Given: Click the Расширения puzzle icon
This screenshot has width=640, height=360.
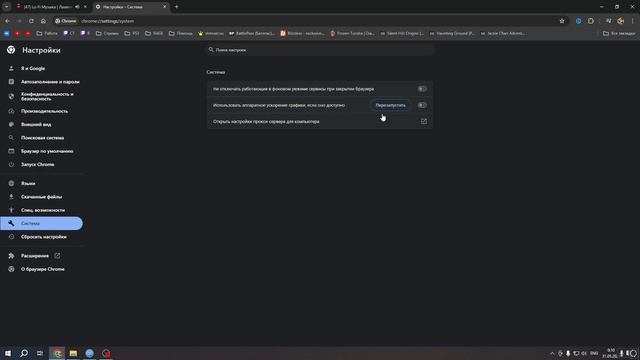Looking at the screenshot, I should [11, 256].
